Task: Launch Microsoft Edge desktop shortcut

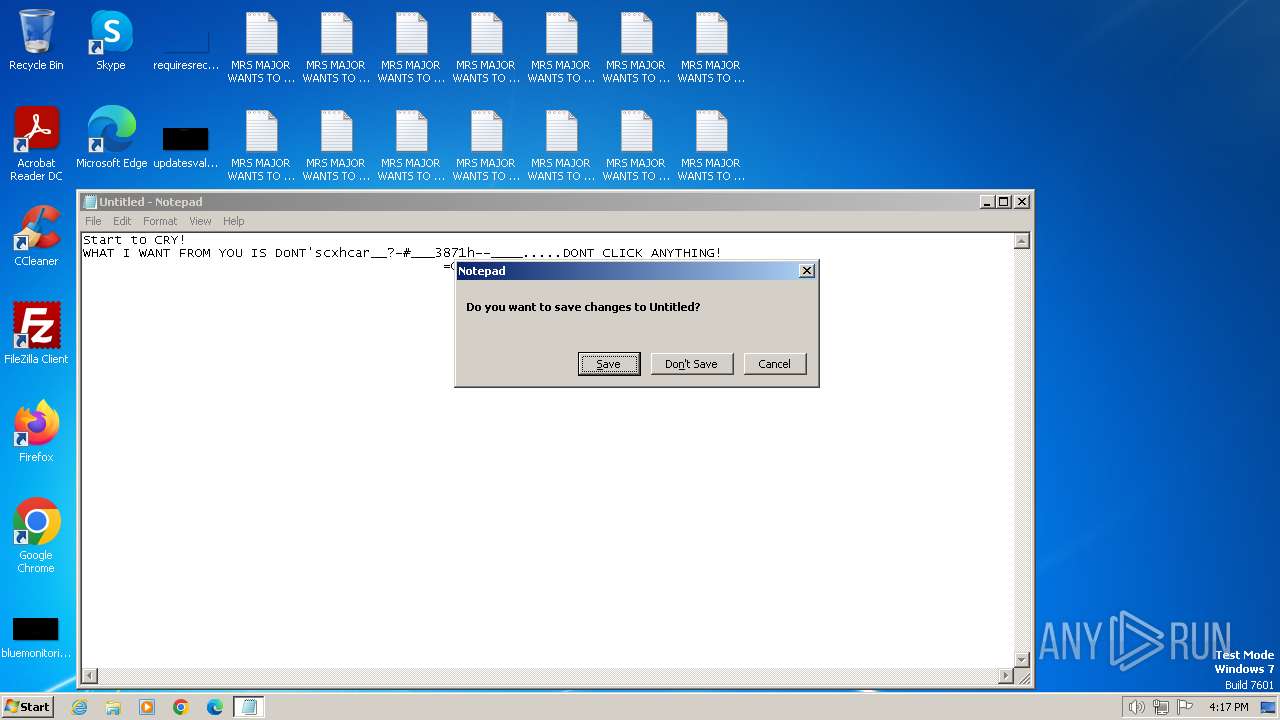Action: click(x=111, y=138)
